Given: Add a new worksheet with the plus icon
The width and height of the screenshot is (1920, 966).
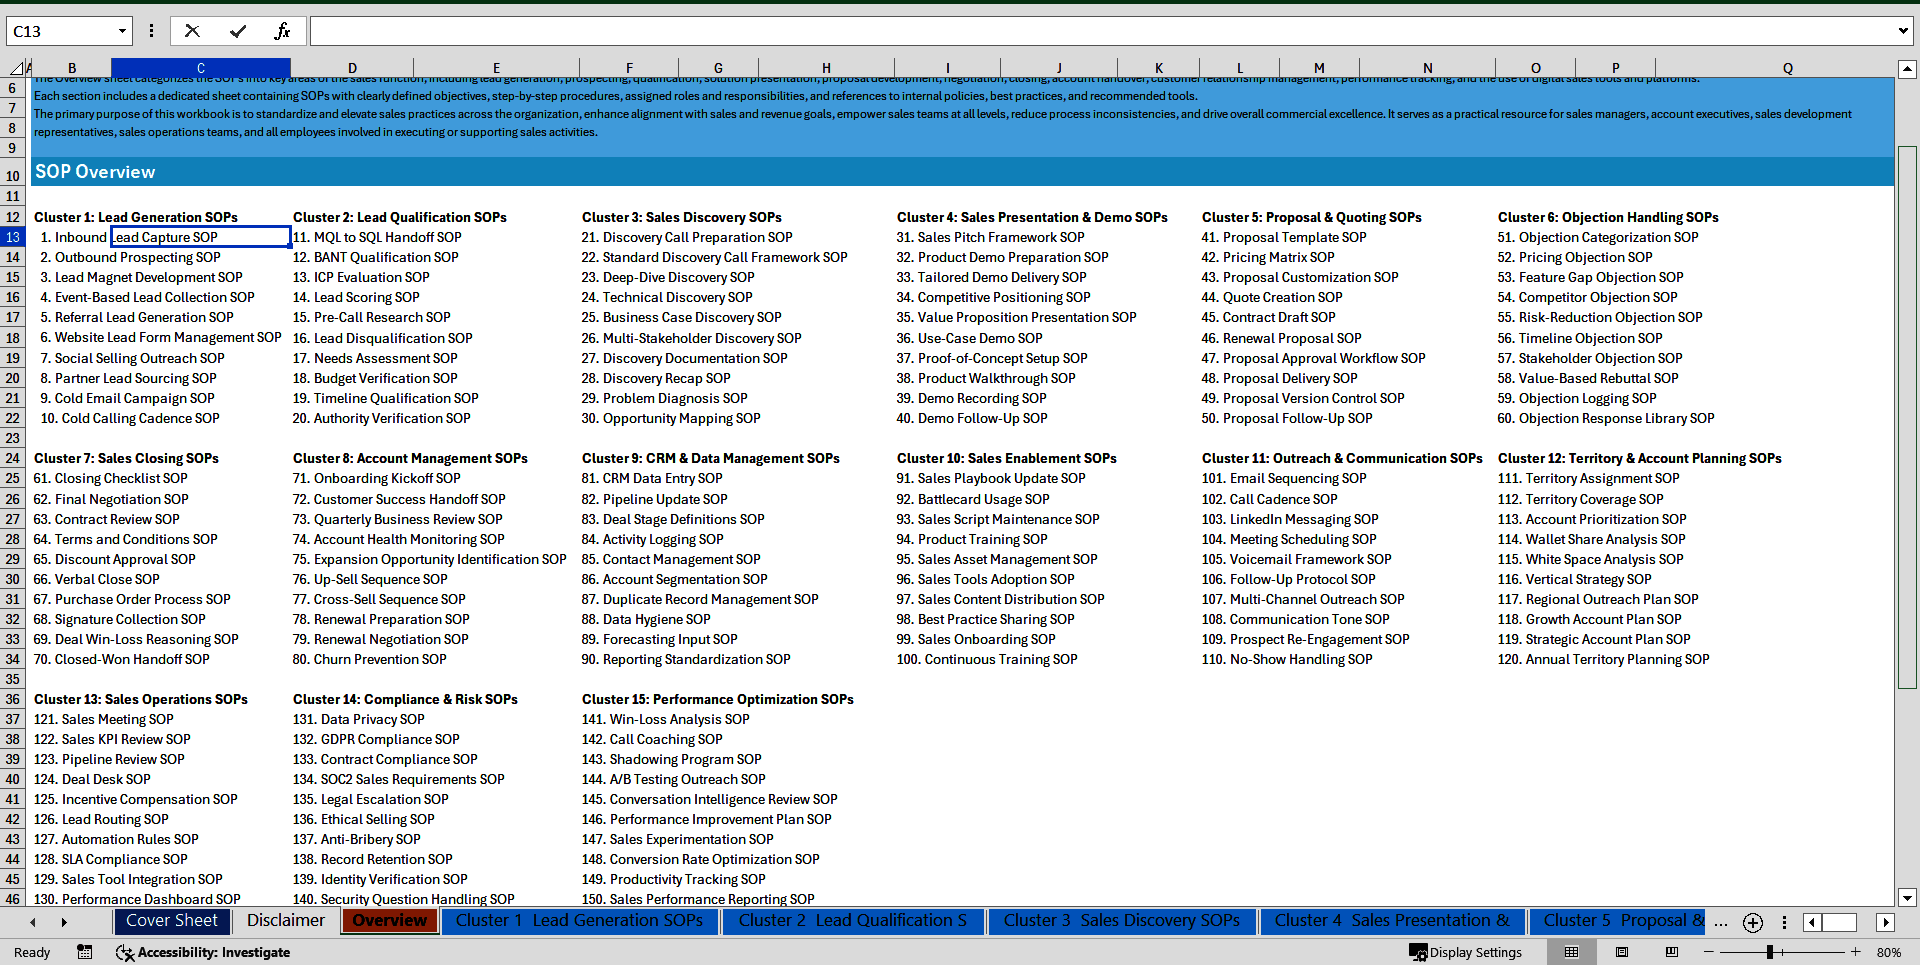Looking at the screenshot, I should 1752,922.
